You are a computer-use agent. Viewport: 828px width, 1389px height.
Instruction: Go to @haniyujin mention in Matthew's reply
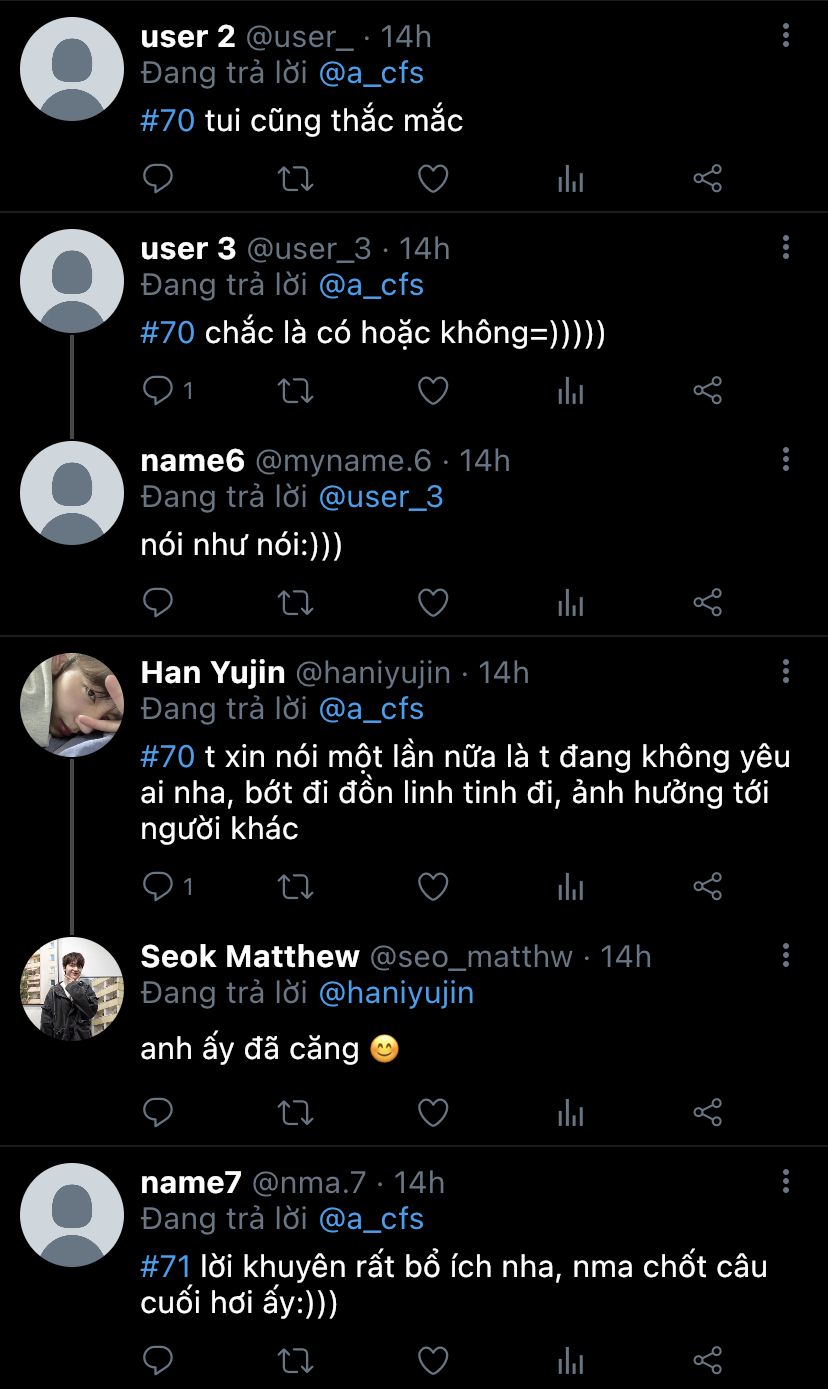(396, 993)
